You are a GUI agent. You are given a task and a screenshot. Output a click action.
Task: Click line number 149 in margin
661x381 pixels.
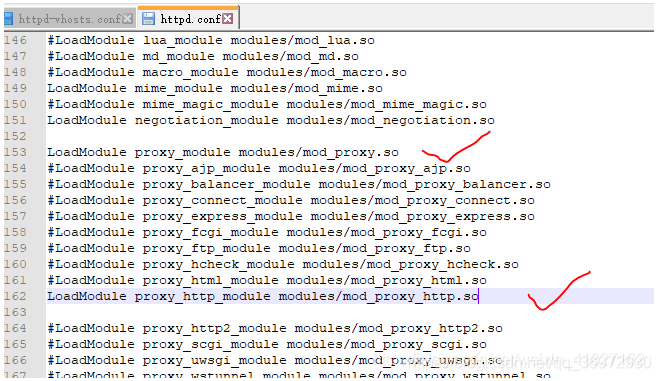click(x=16, y=89)
